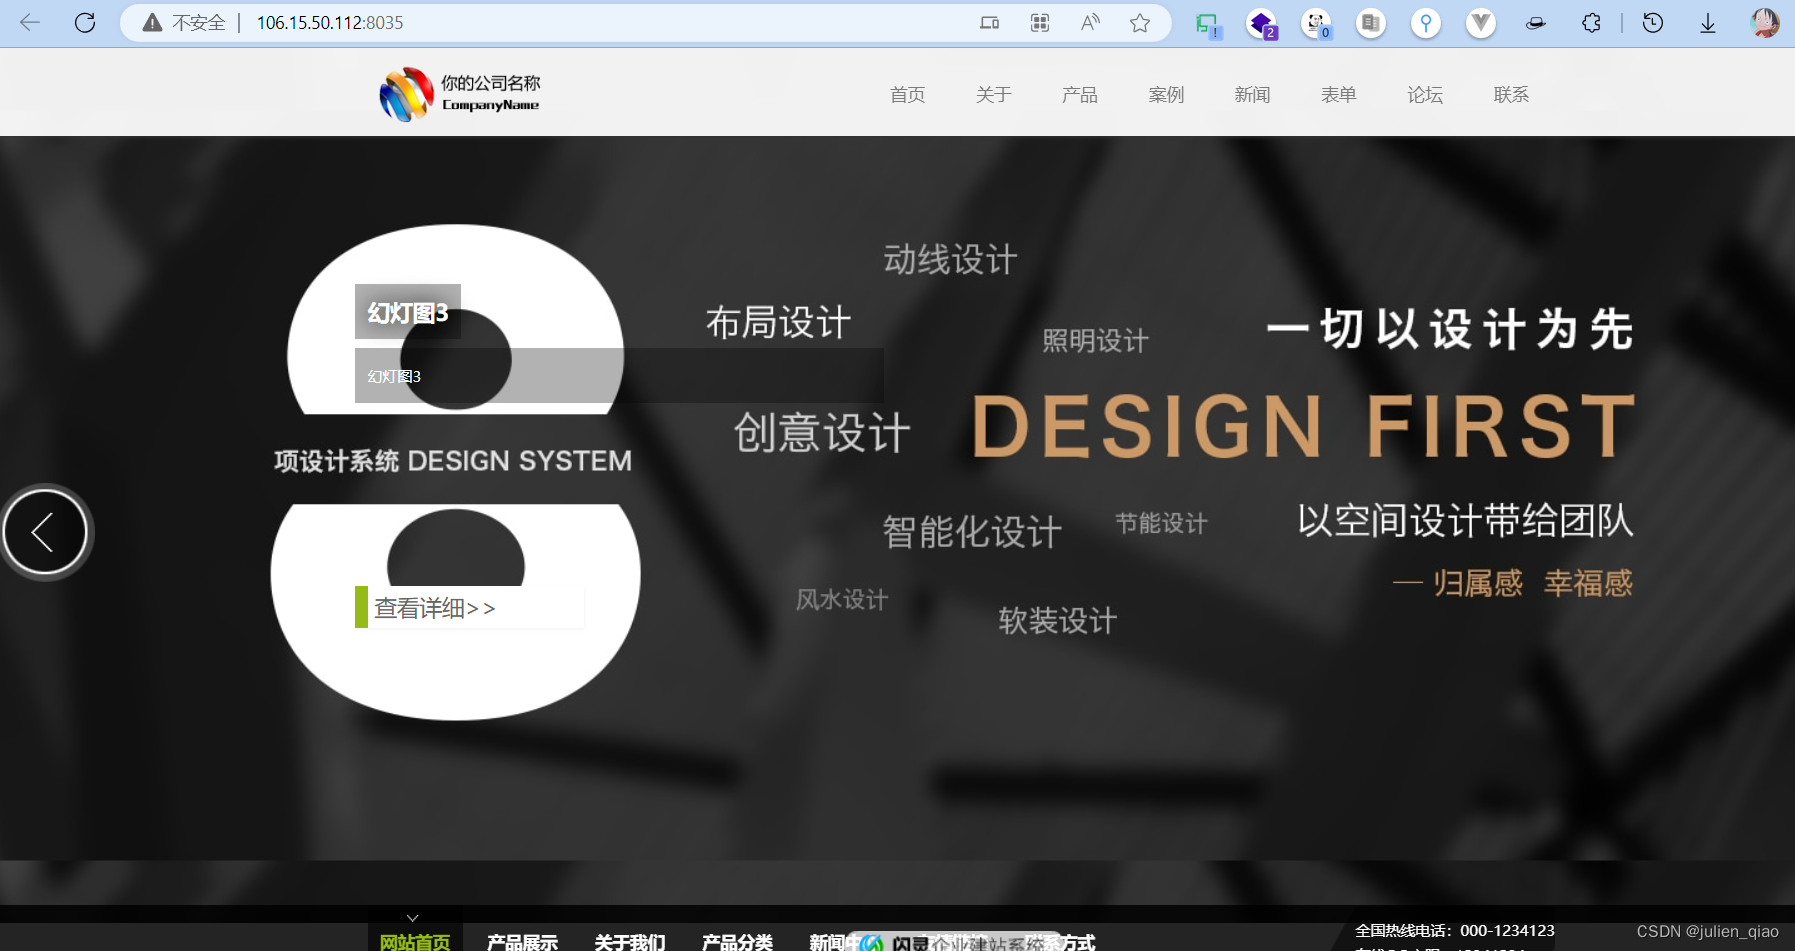Open the black hat extension icon

tap(1536, 23)
